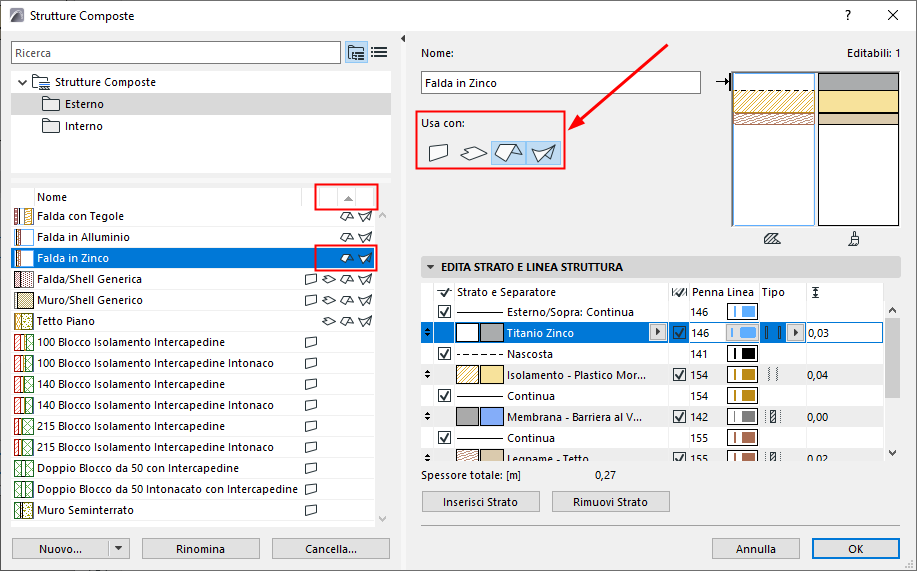Open Nuovo button dropdown arrow
The image size is (917, 571).
coord(119,549)
